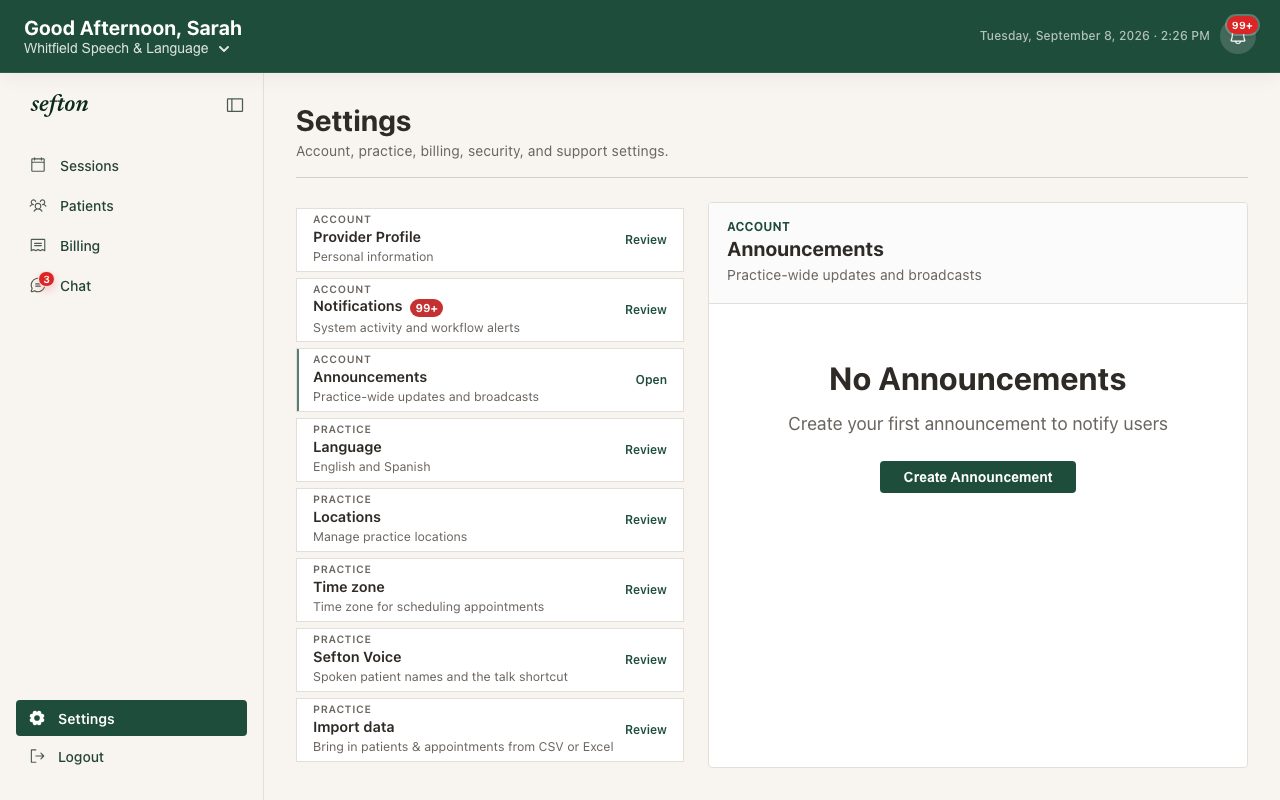Click the Sessions calendar icon

pyautogui.click(x=38, y=165)
